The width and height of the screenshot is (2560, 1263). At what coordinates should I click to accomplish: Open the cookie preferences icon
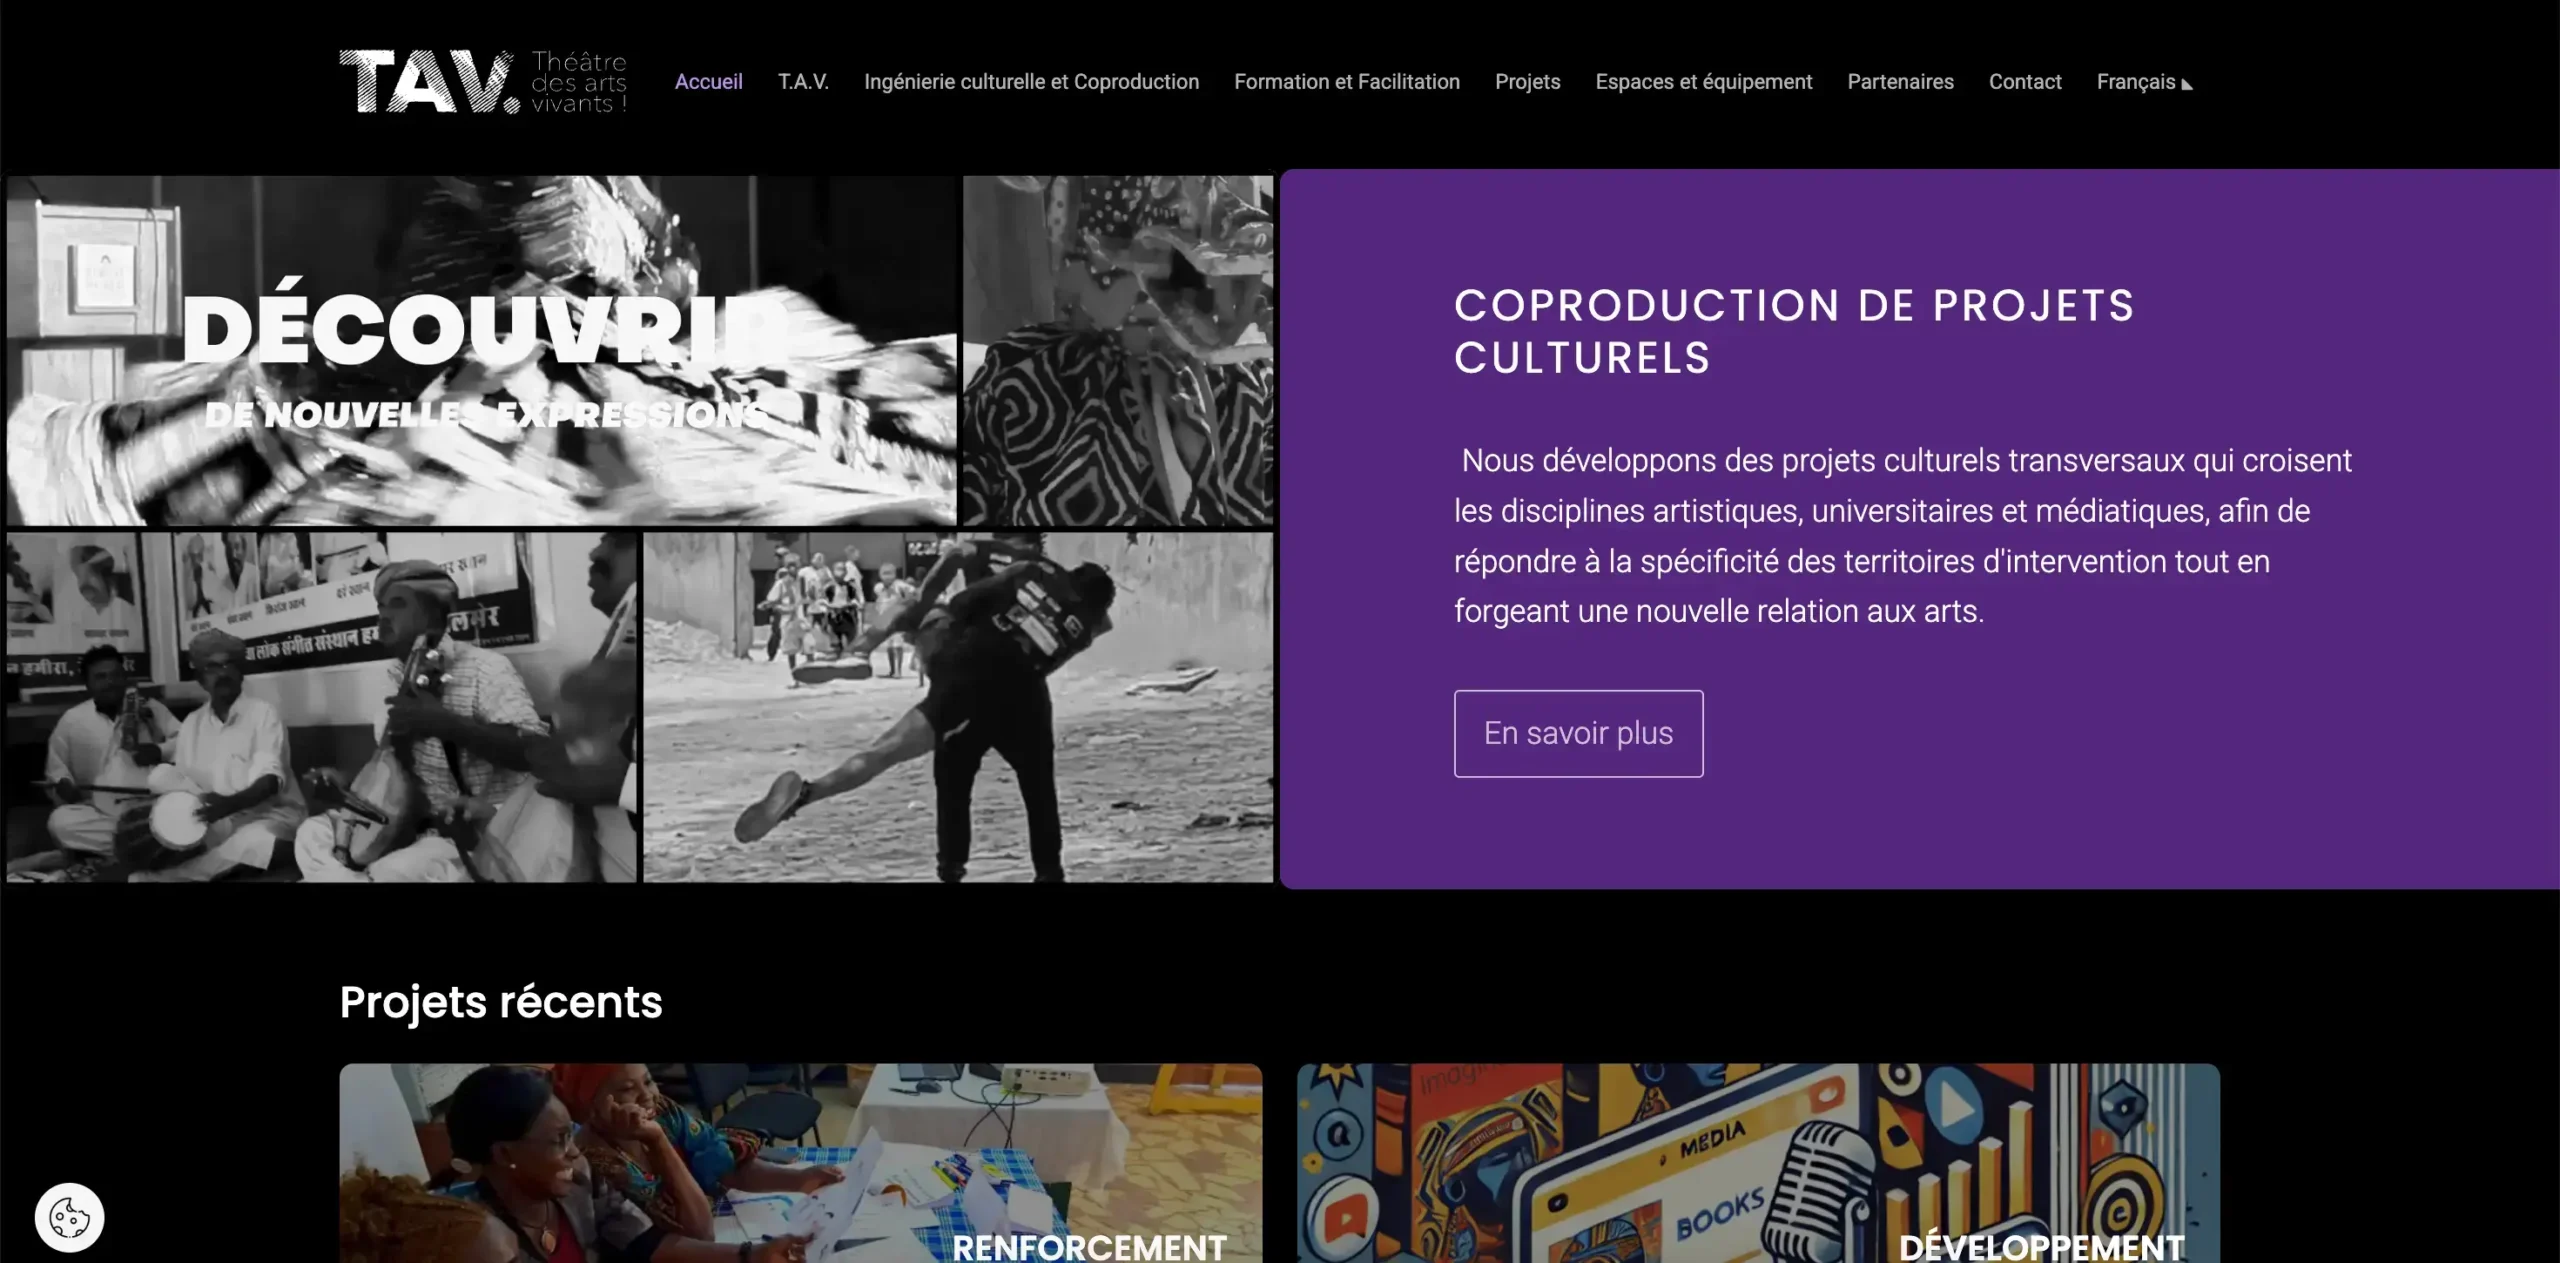pyautogui.click(x=69, y=1217)
